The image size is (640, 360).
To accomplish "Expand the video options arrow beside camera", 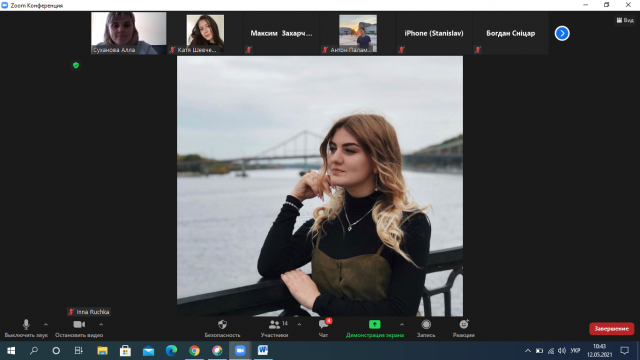I will tap(101, 325).
